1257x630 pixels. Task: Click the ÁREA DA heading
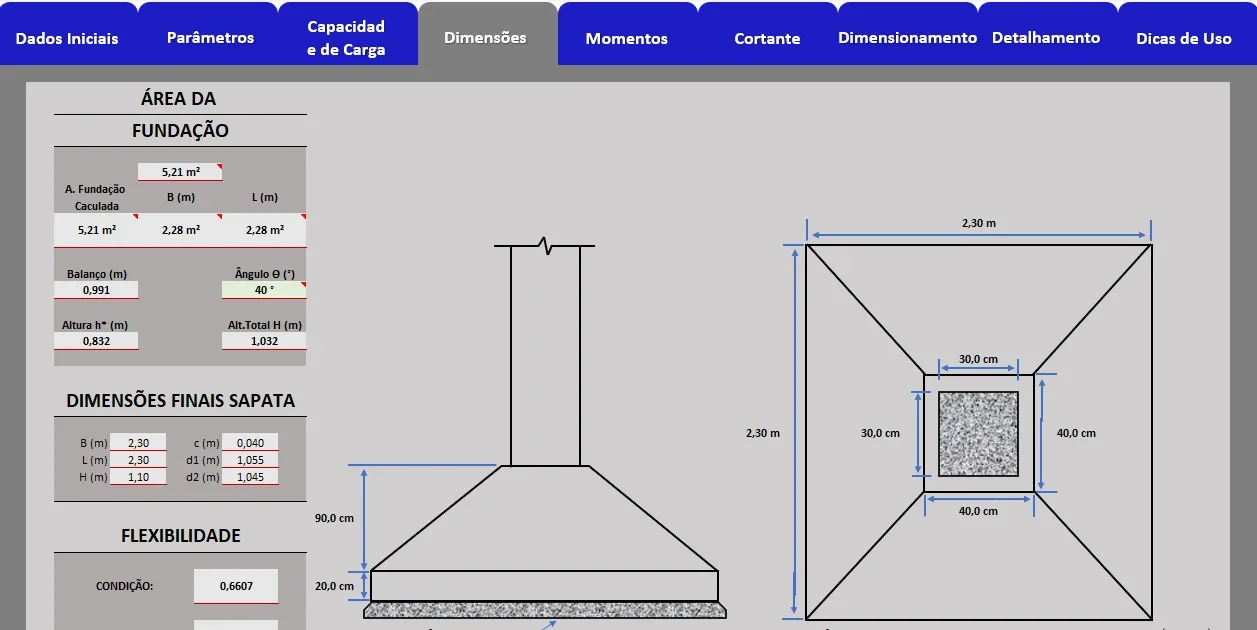[179, 98]
